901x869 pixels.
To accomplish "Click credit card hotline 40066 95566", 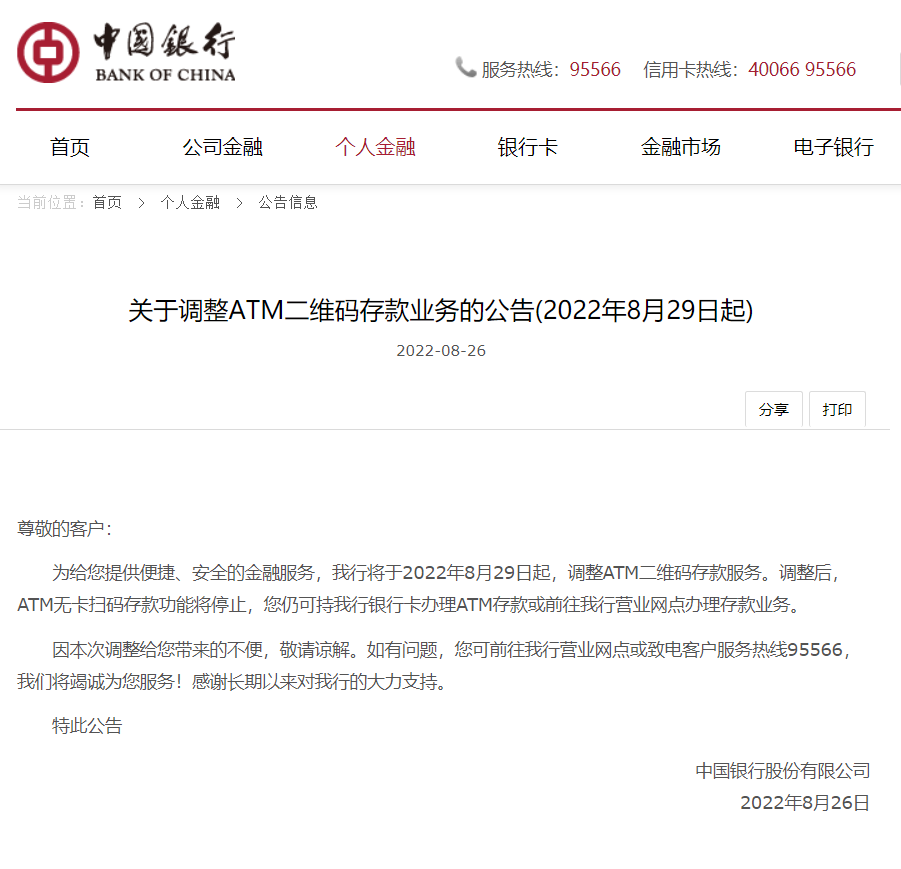I will [x=802, y=70].
